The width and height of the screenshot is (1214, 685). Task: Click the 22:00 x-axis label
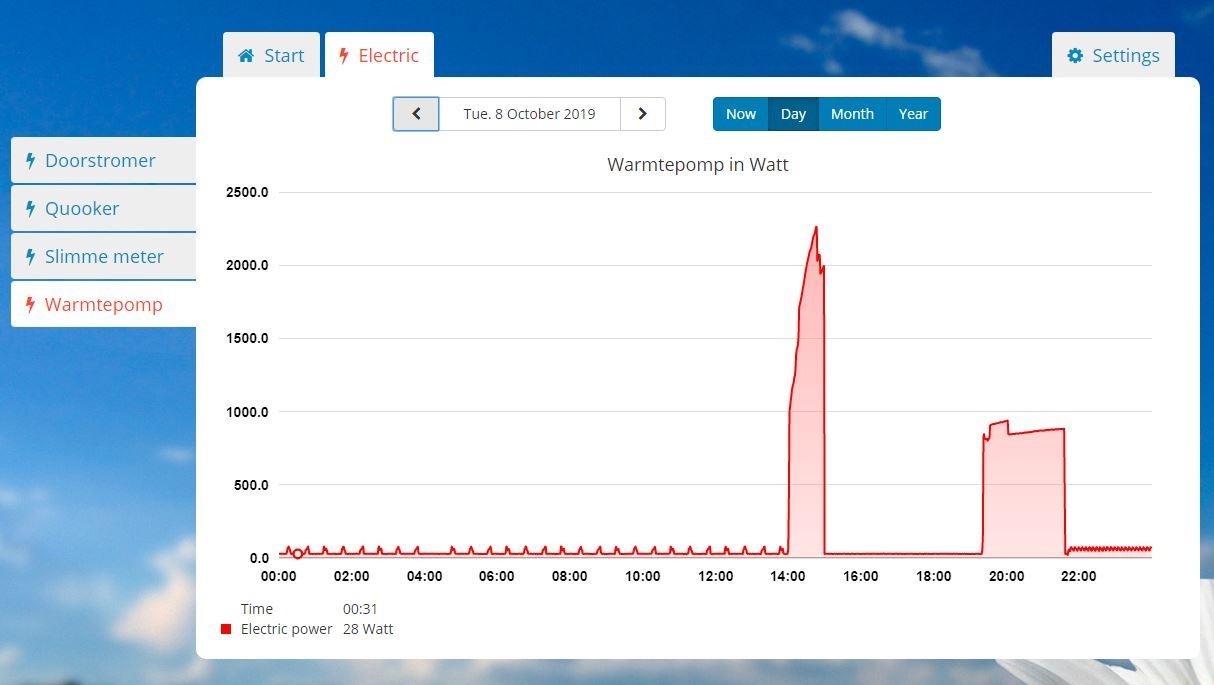(1078, 576)
